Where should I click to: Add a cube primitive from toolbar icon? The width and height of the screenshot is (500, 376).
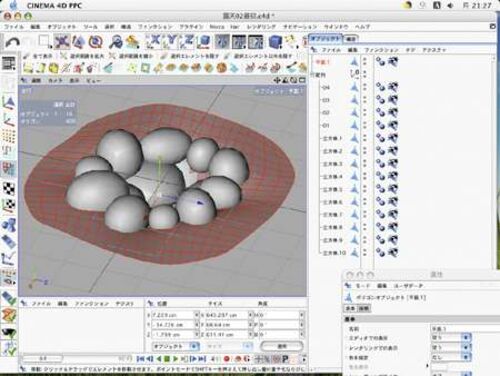pos(275,42)
